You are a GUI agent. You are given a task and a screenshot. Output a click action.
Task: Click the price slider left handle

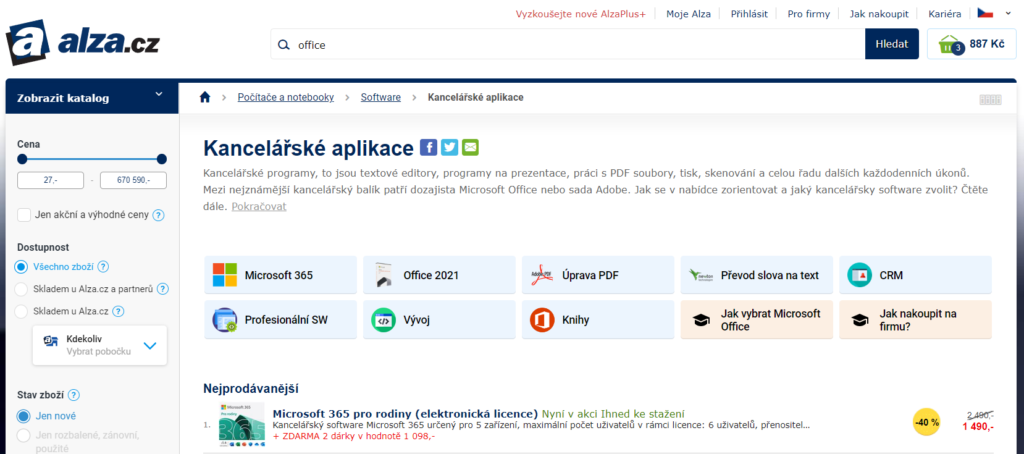coord(22,159)
